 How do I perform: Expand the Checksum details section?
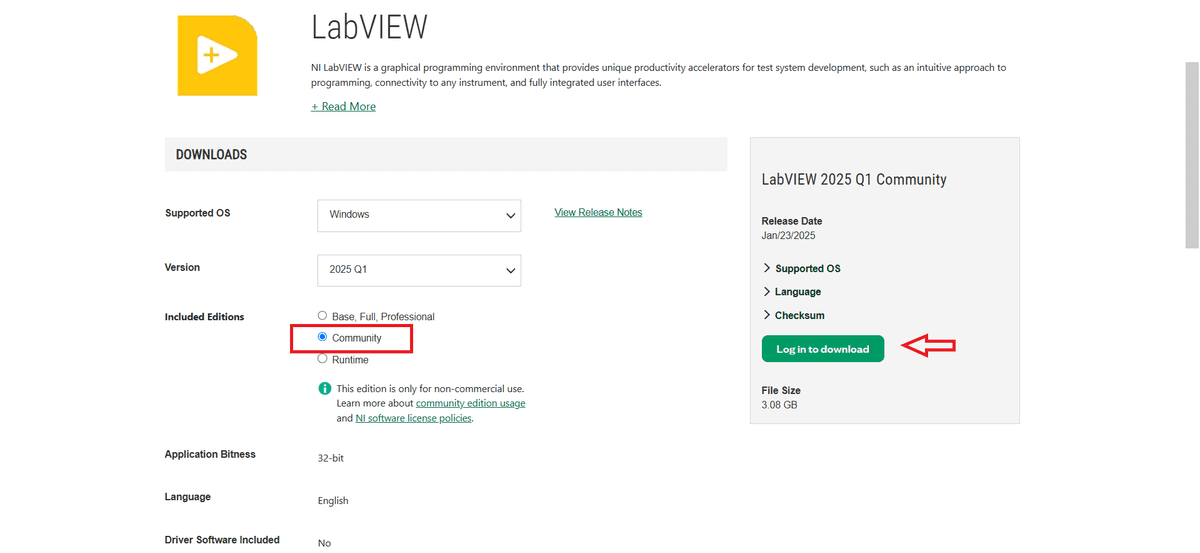(x=794, y=315)
